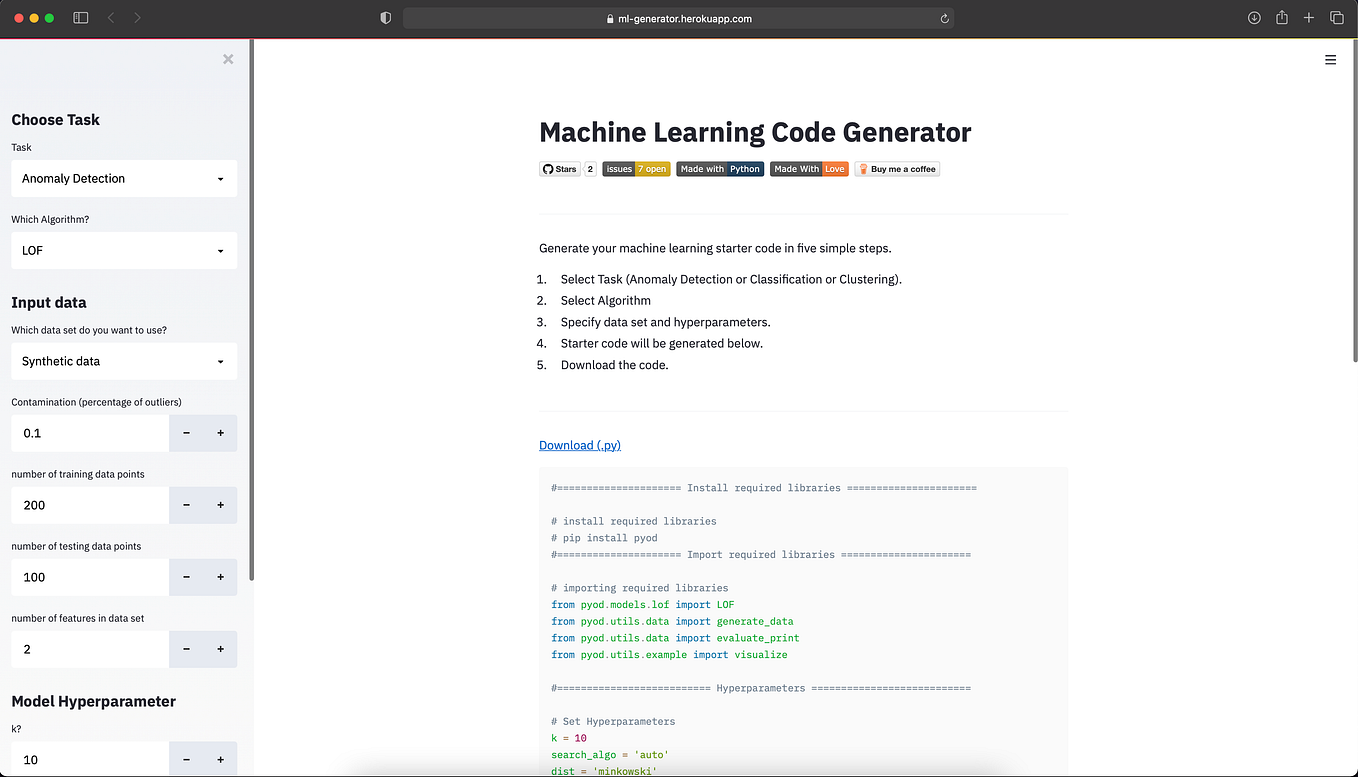Open the navigation menu via hamburger icon
Viewport: 1358px width, 777px height.
(1330, 59)
